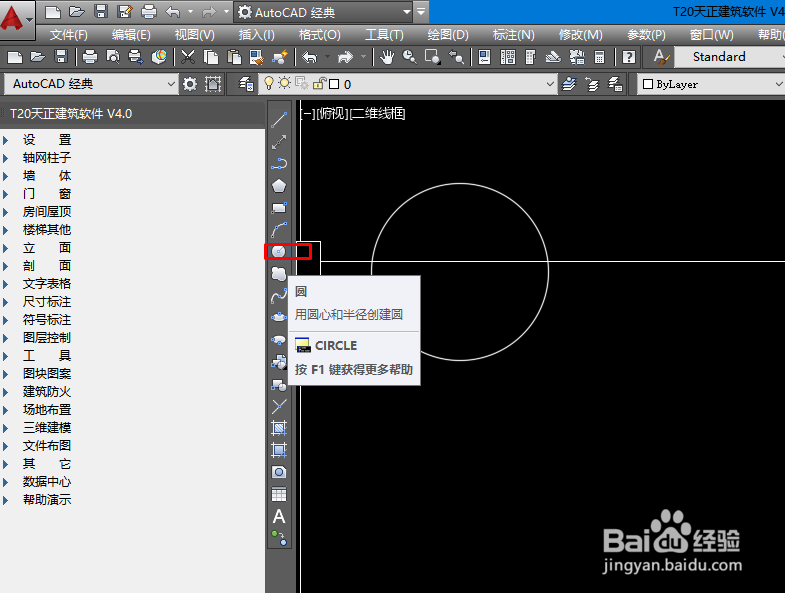Select the Polygon tool
This screenshot has width=785, height=593.
(x=279, y=186)
